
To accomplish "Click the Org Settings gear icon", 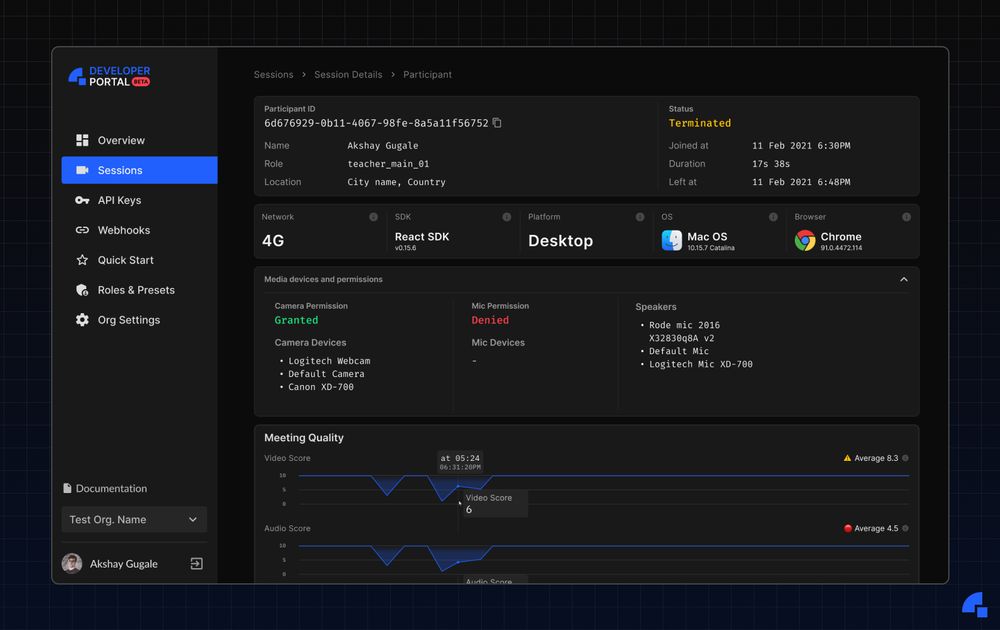I will (82, 320).
